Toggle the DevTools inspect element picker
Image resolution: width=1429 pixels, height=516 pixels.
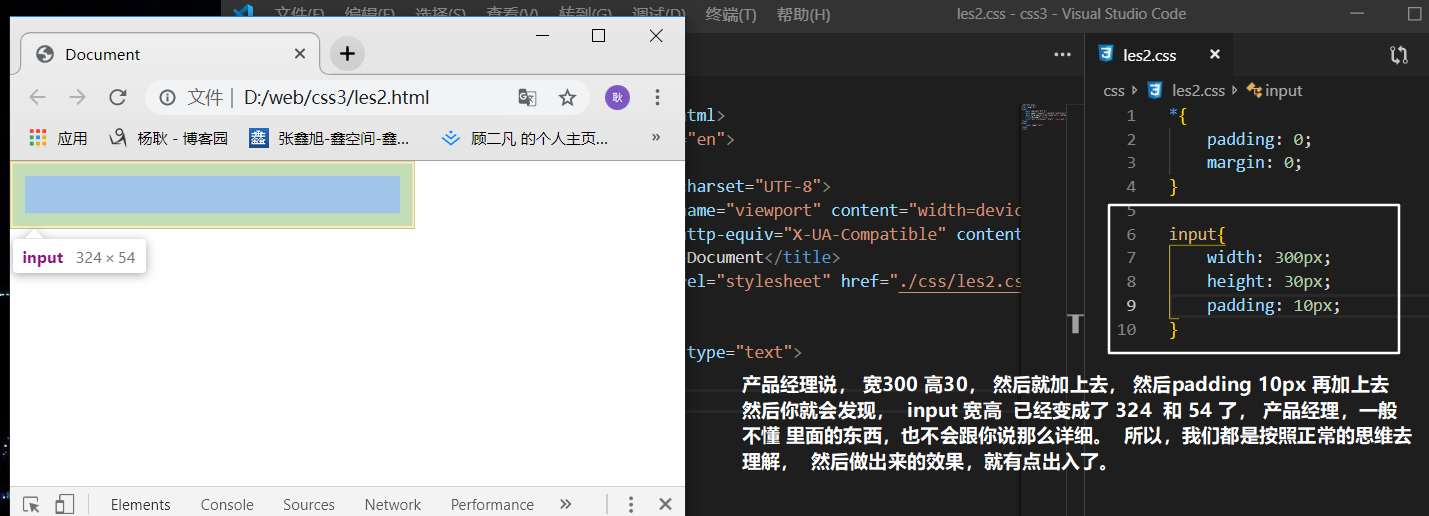(31, 504)
